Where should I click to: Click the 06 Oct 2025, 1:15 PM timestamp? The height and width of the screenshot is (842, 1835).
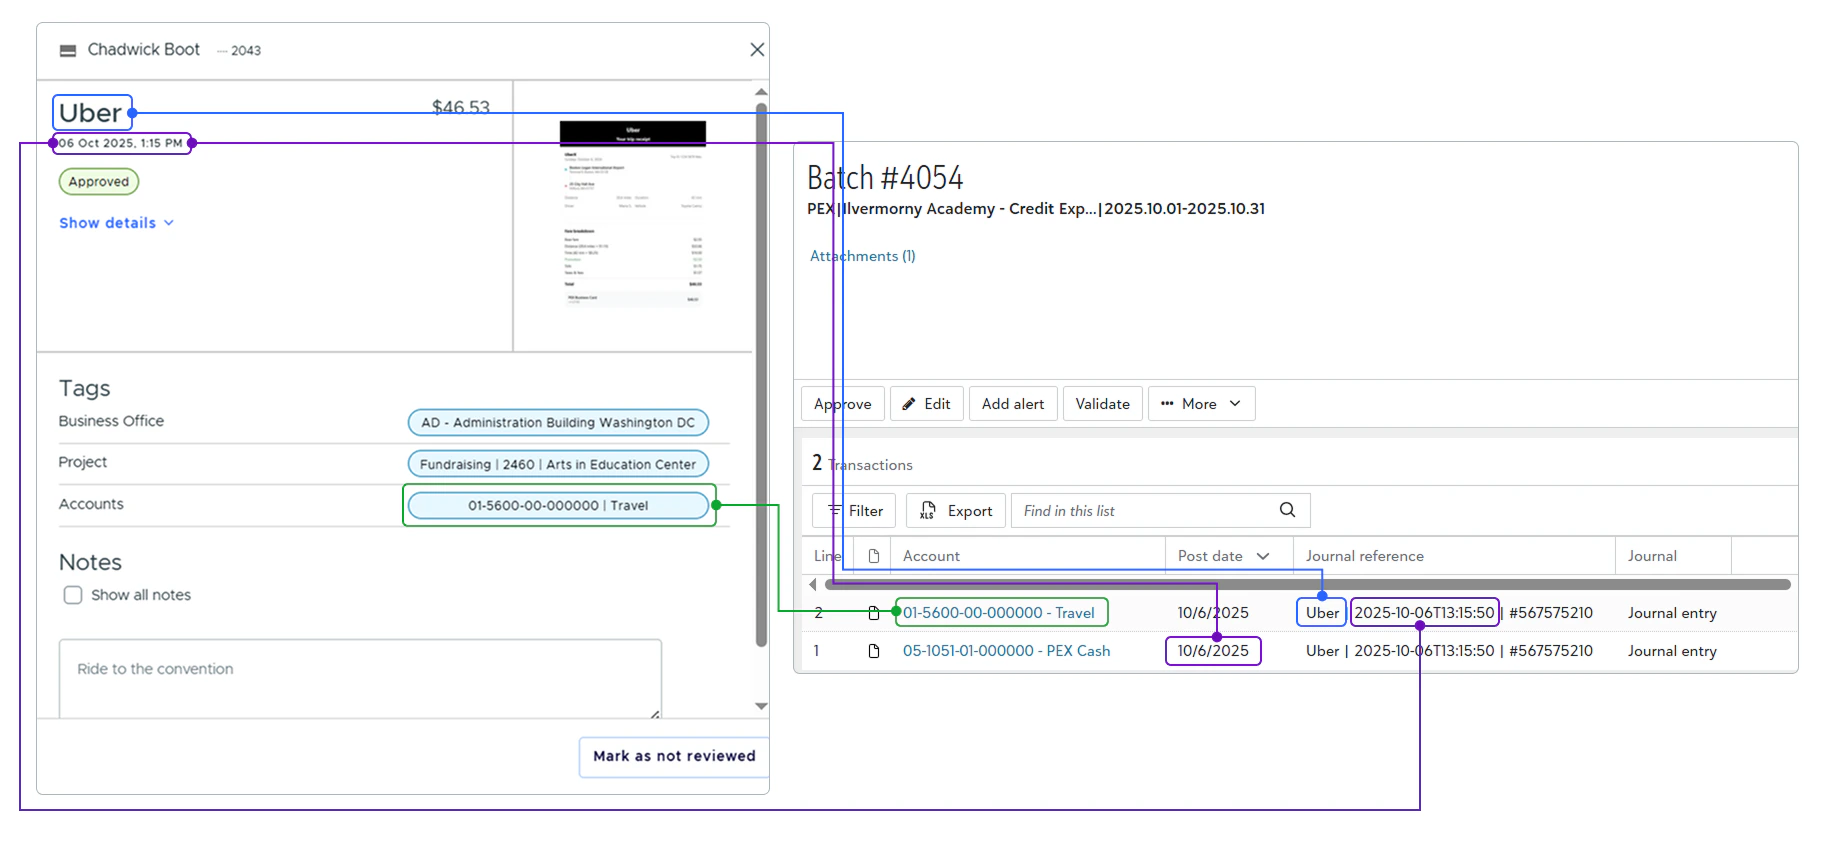(121, 143)
